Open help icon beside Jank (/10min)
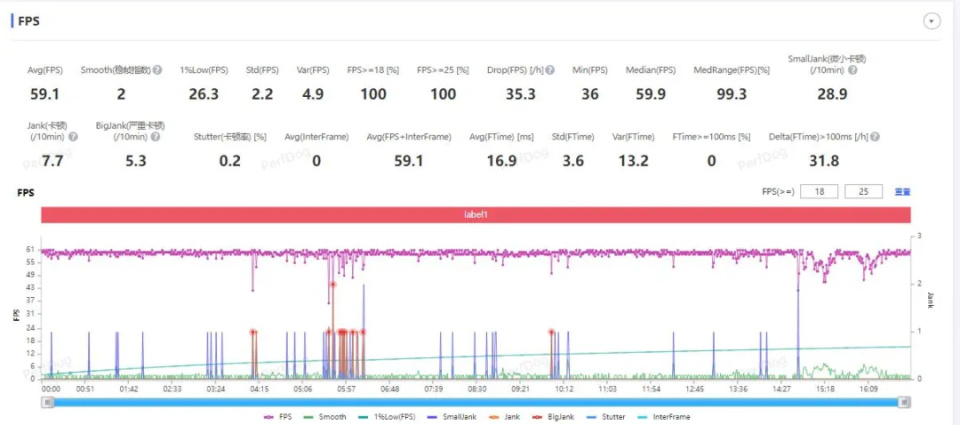 point(73,137)
